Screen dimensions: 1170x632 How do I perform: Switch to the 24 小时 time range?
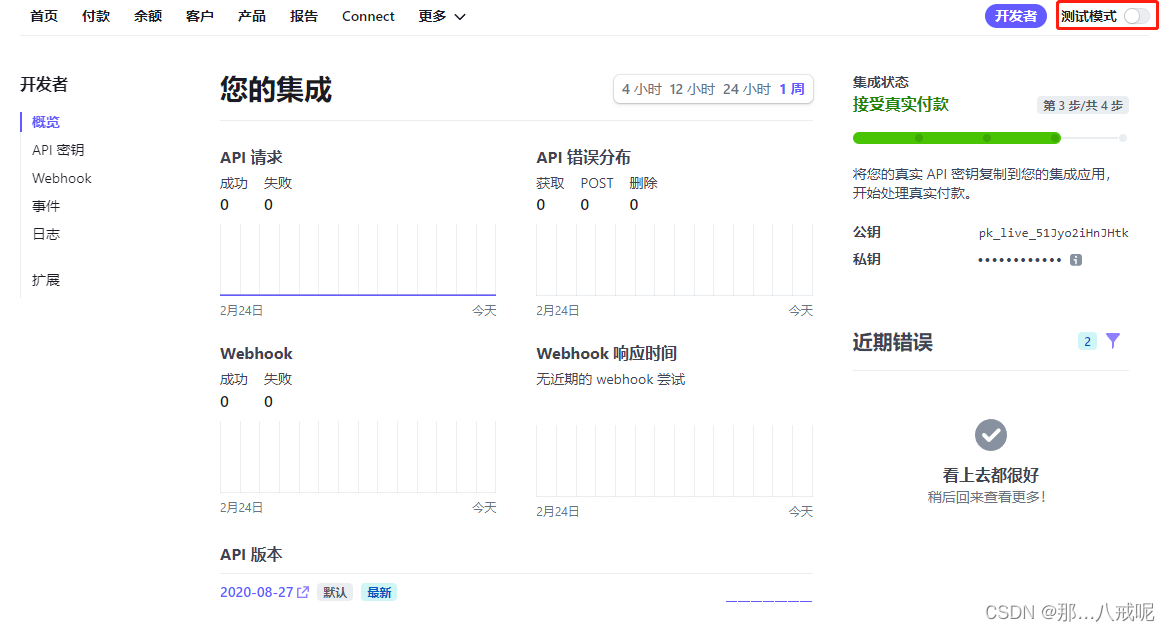tap(745, 88)
